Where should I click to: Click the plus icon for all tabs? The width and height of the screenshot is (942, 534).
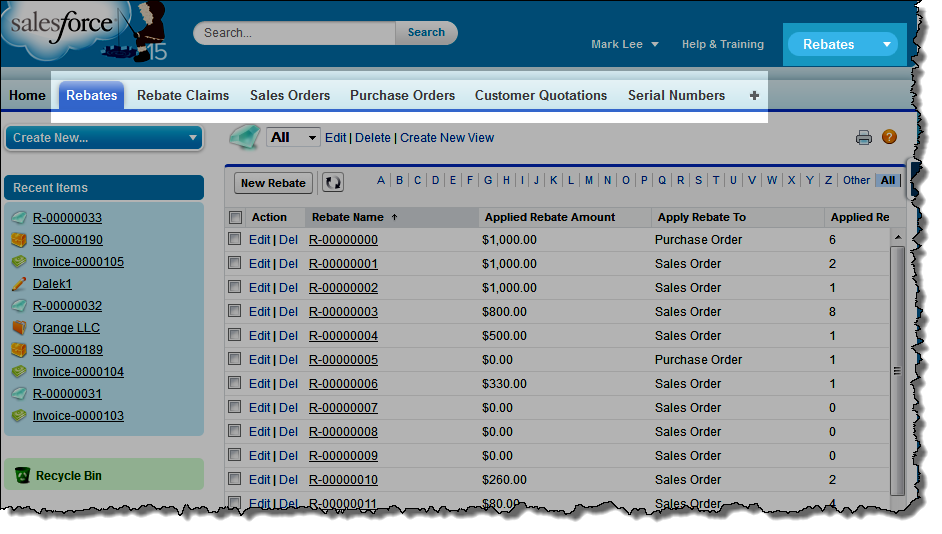pyautogui.click(x=754, y=96)
